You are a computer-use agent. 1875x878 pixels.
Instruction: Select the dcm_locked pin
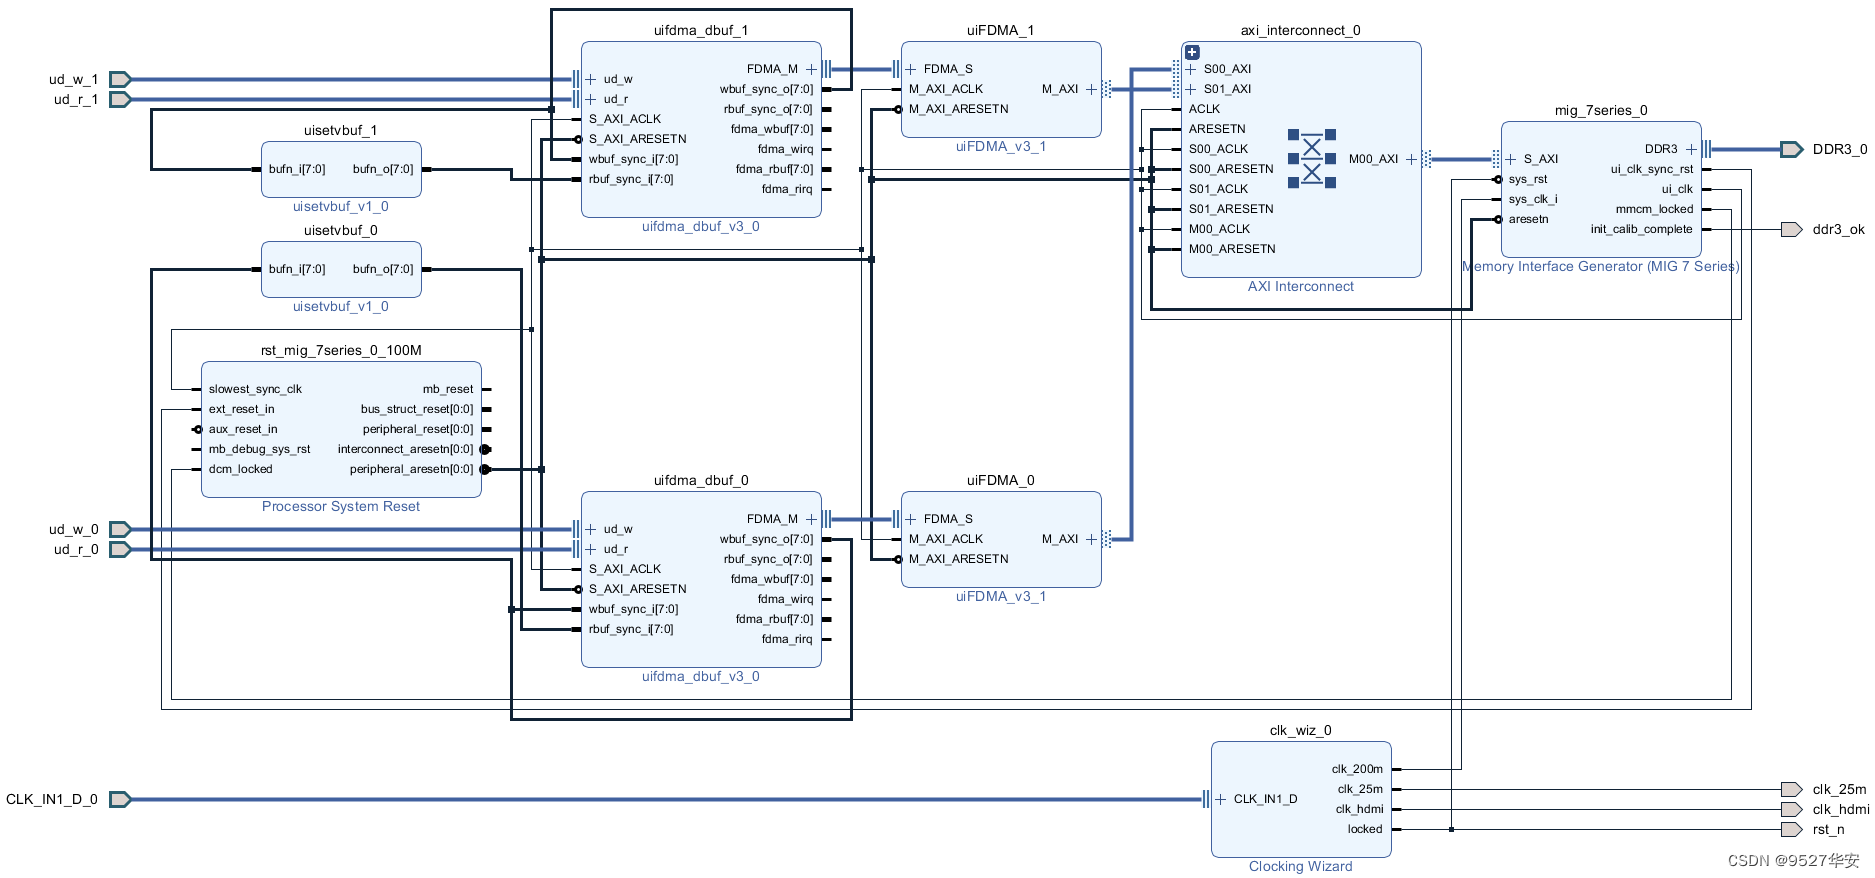(x=240, y=469)
